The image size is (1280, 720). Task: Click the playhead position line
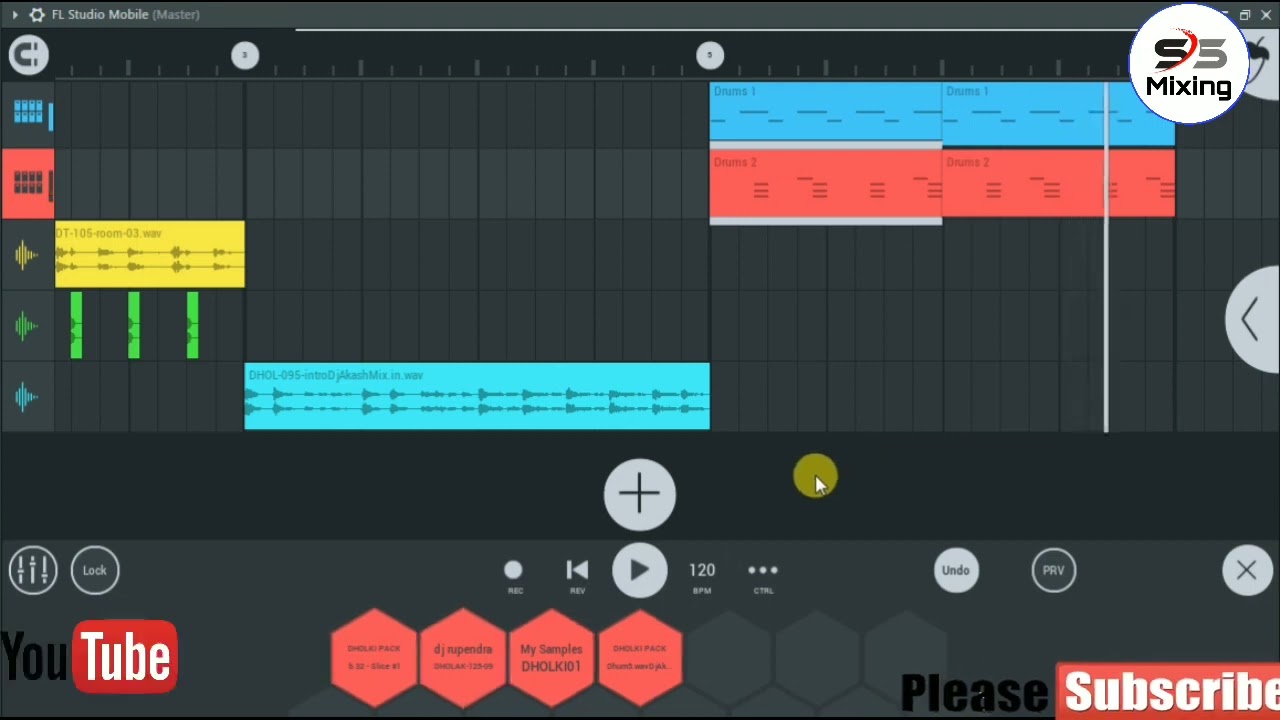pyautogui.click(x=1106, y=258)
